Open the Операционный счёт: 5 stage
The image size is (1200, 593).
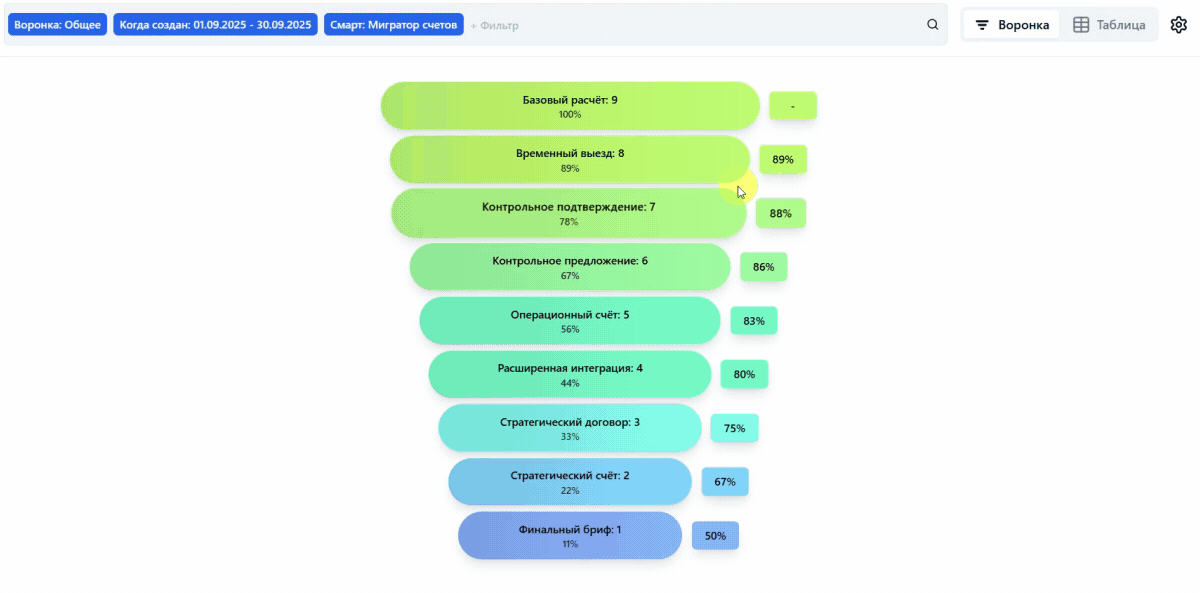[x=570, y=321]
